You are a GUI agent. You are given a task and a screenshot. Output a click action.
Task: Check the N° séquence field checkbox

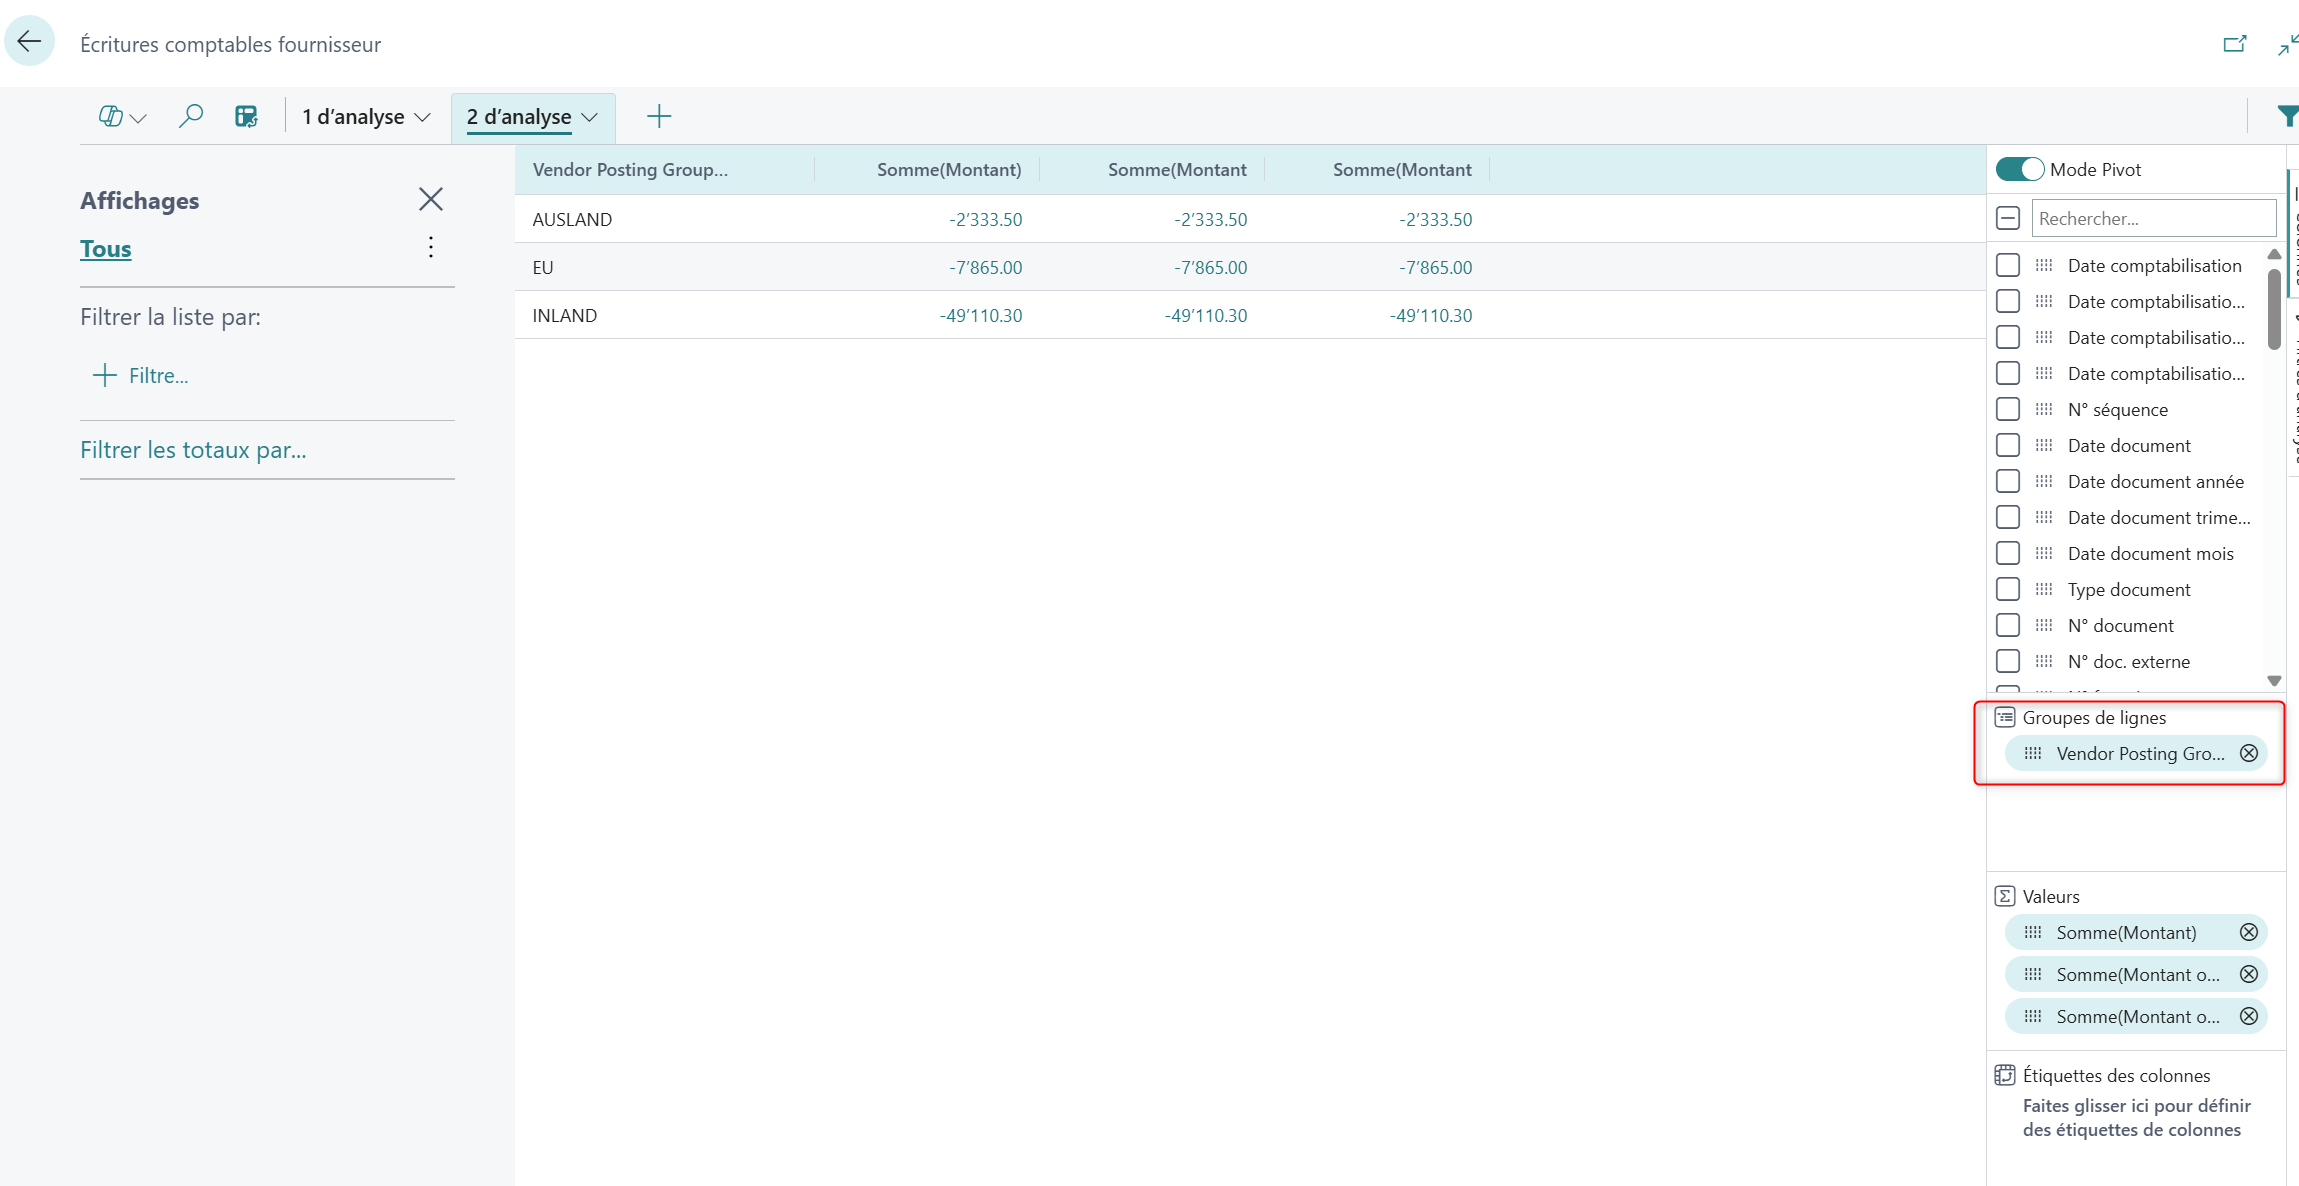(x=2007, y=409)
